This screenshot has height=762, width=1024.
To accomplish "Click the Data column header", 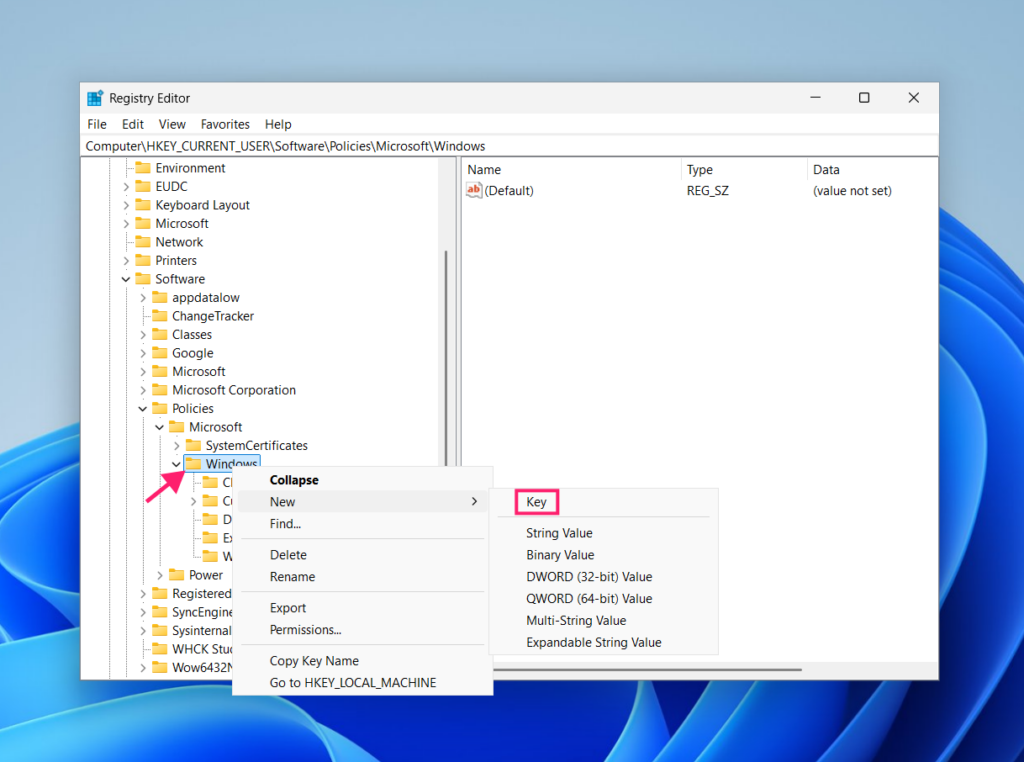I will click(x=872, y=170).
